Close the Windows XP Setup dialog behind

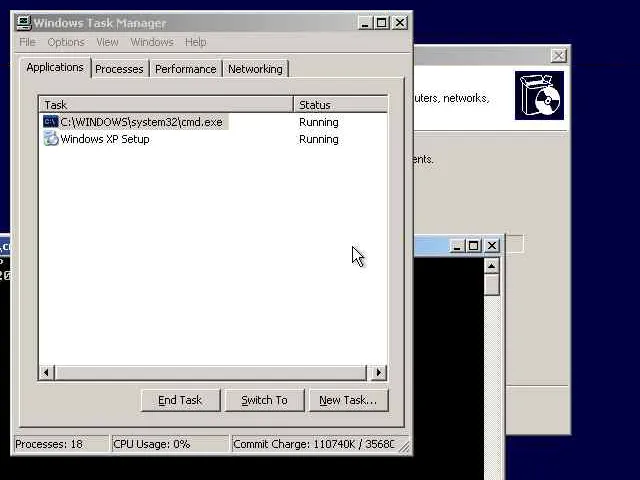coord(558,56)
